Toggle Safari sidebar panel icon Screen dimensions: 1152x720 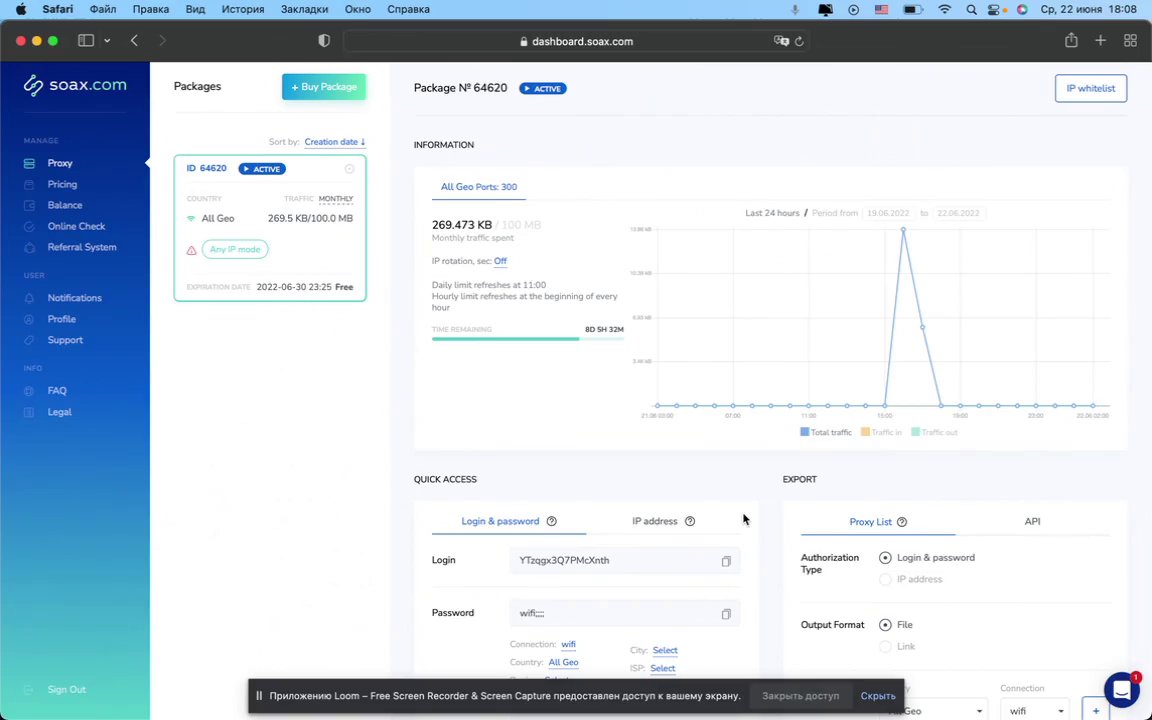point(86,40)
